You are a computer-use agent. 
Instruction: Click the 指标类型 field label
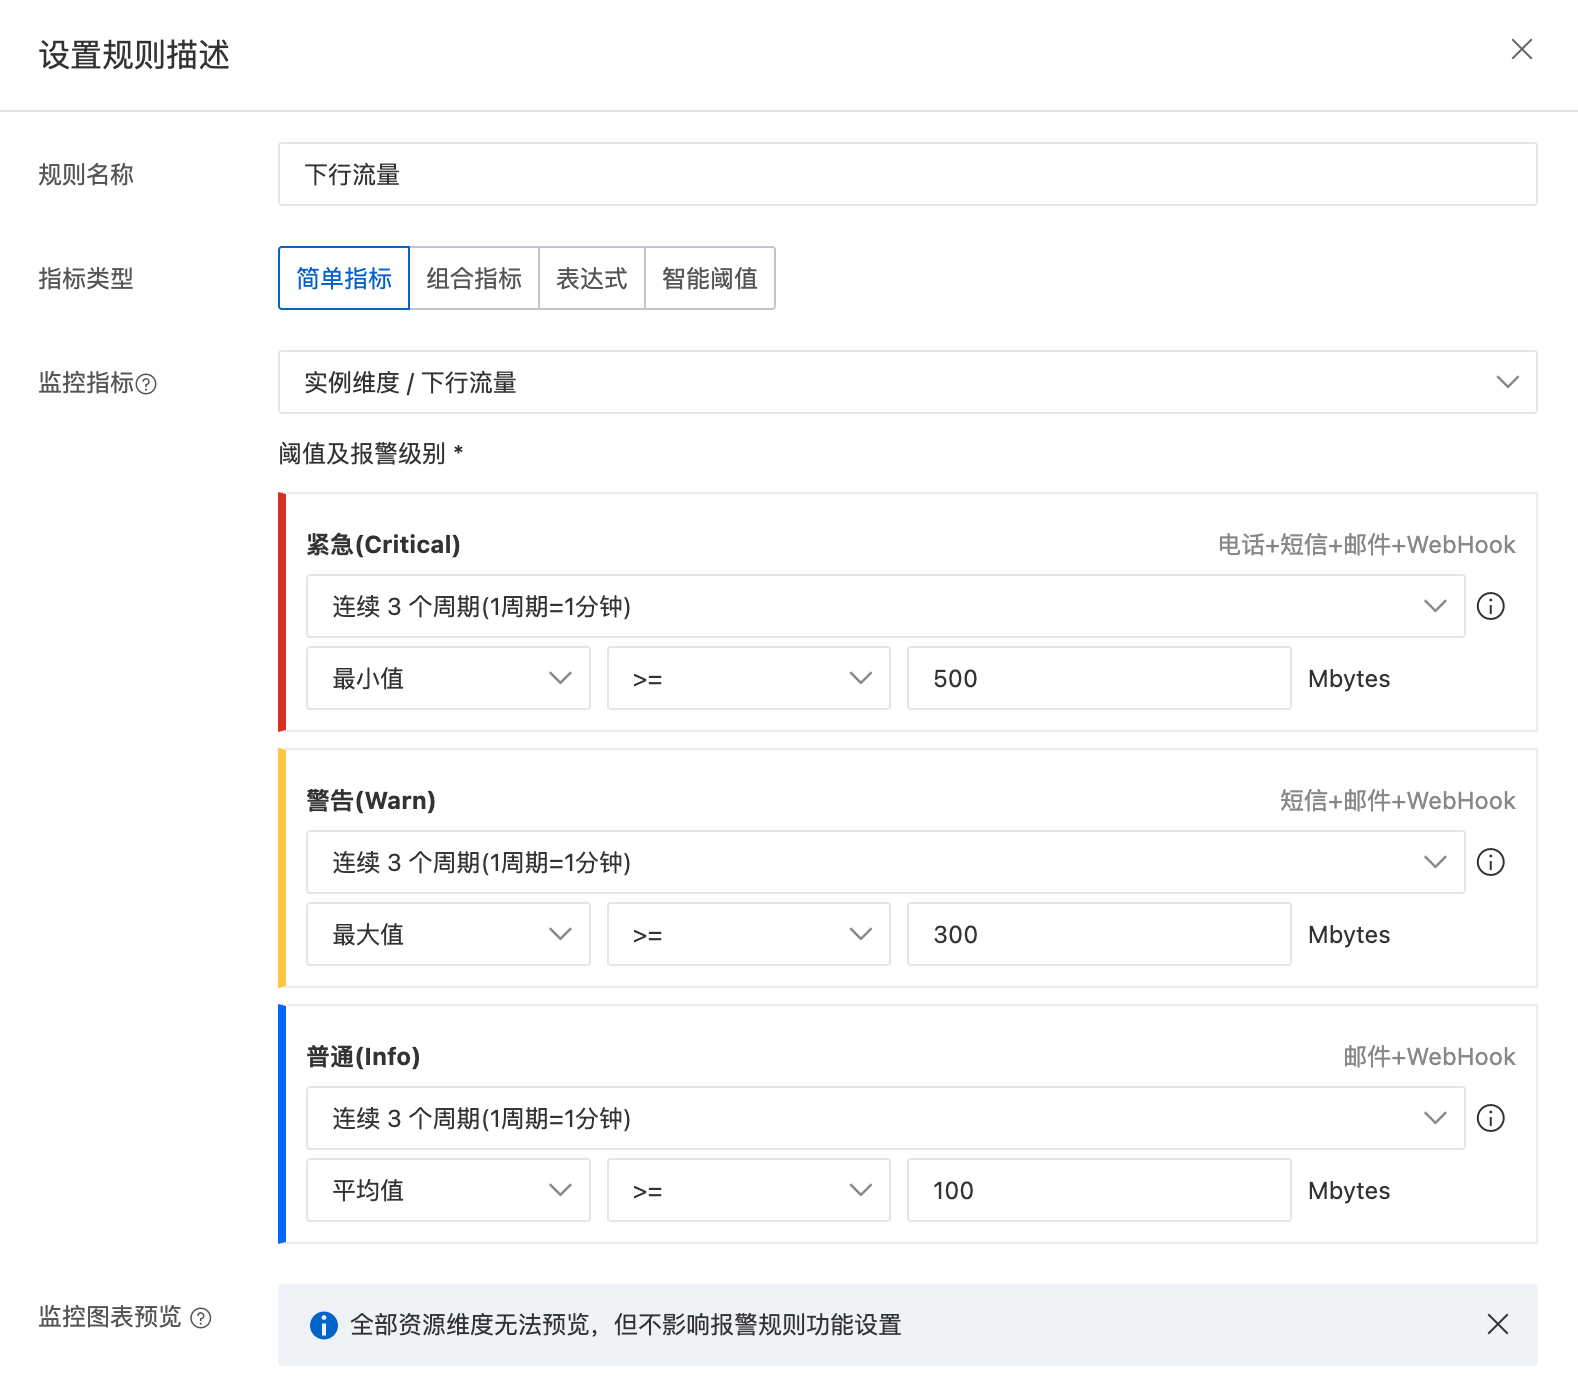click(x=86, y=279)
